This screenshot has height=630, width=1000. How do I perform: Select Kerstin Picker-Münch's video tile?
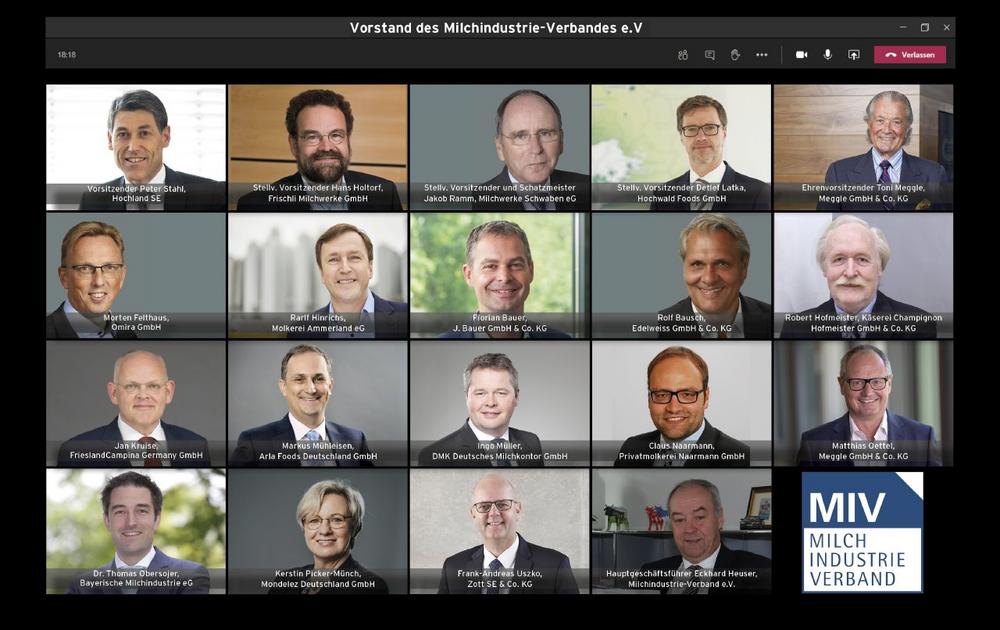pos(318,532)
